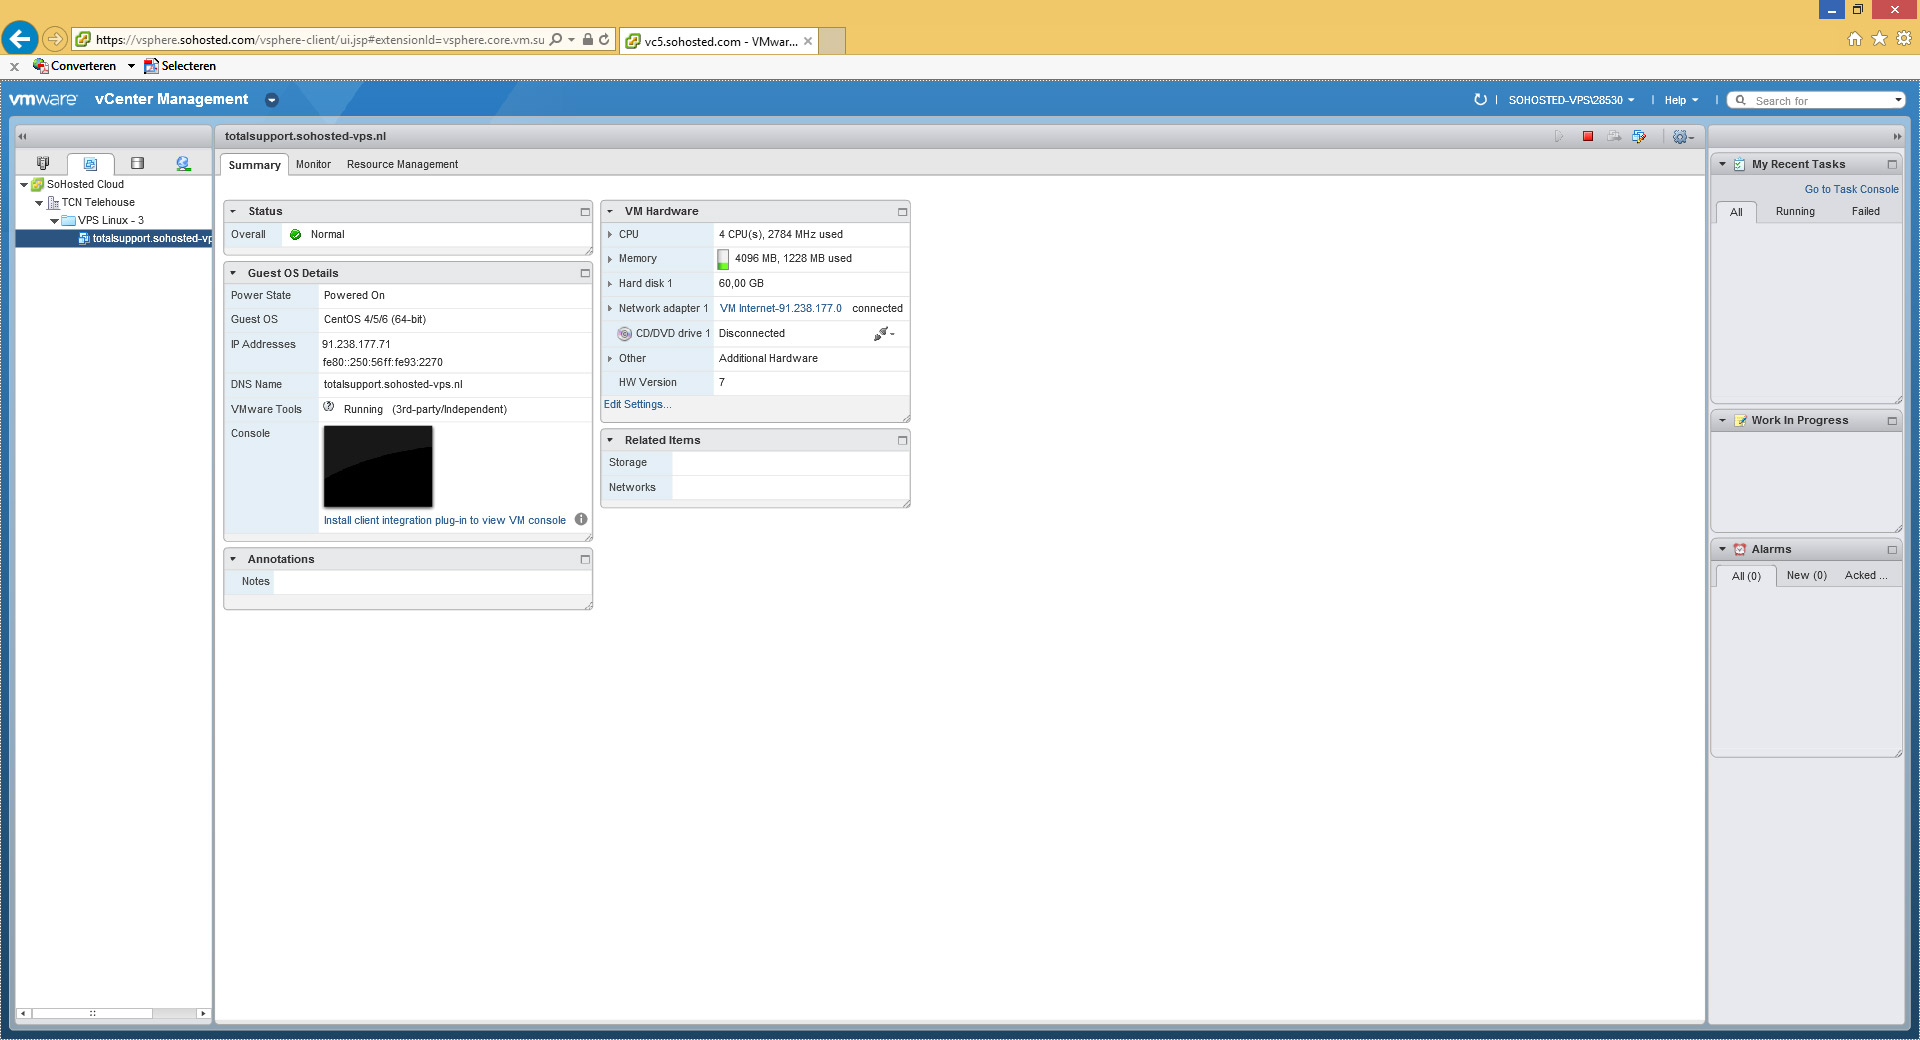Click the Memory usage bar indicator
The image size is (1920, 1040).
pos(723,259)
